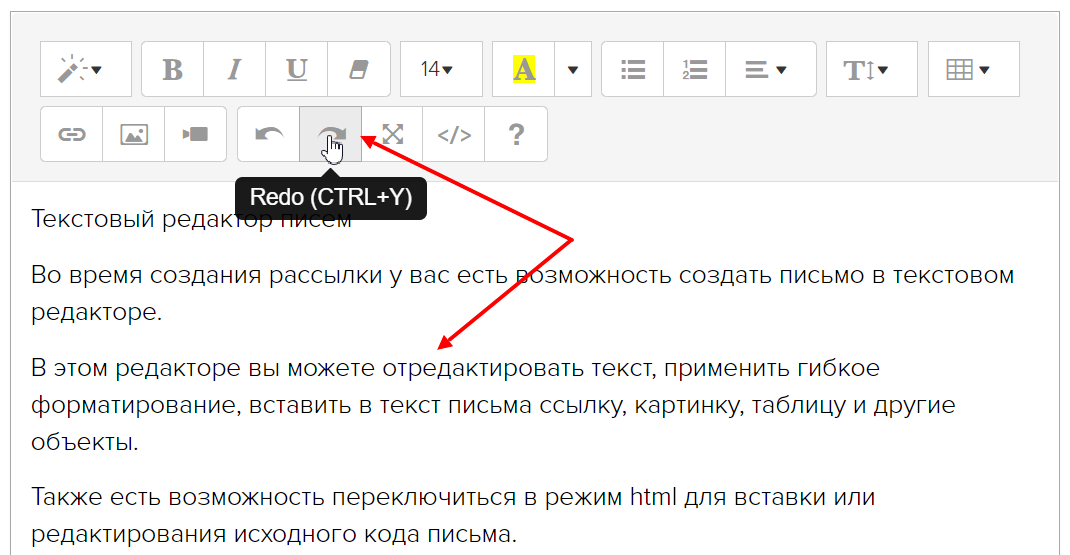Toggle italic text style
This screenshot has width=1070, height=555.
[x=235, y=69]
